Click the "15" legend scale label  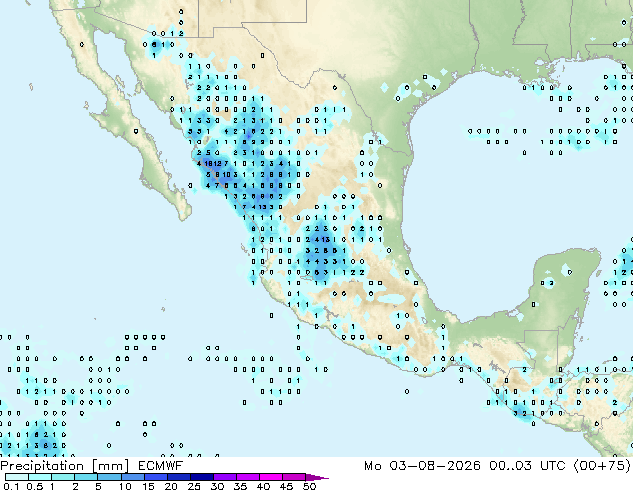[148, 486]
